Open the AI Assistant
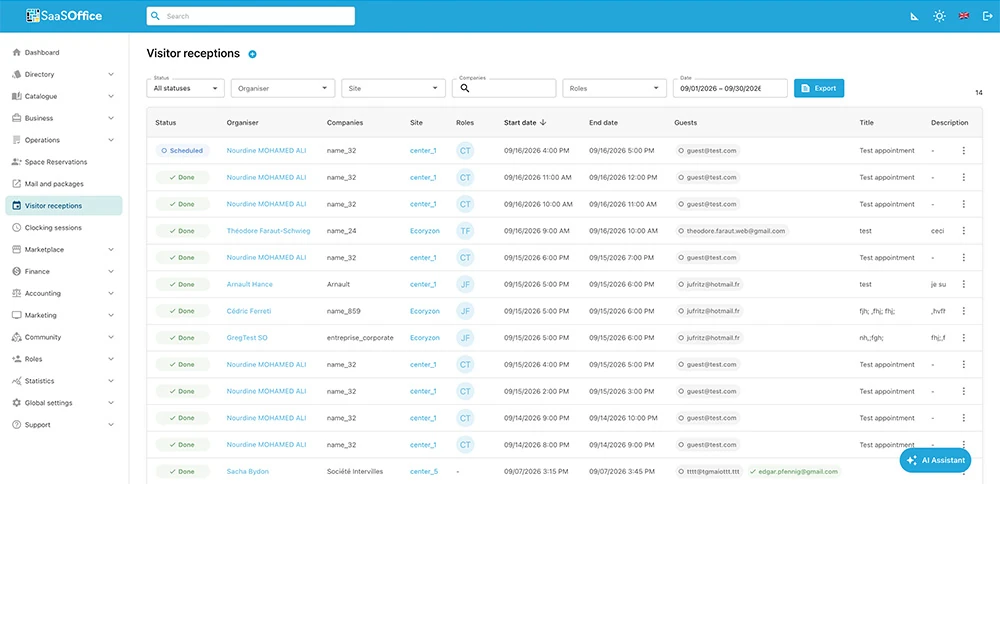Screen dimensions: 1000x631 point(935,460)
